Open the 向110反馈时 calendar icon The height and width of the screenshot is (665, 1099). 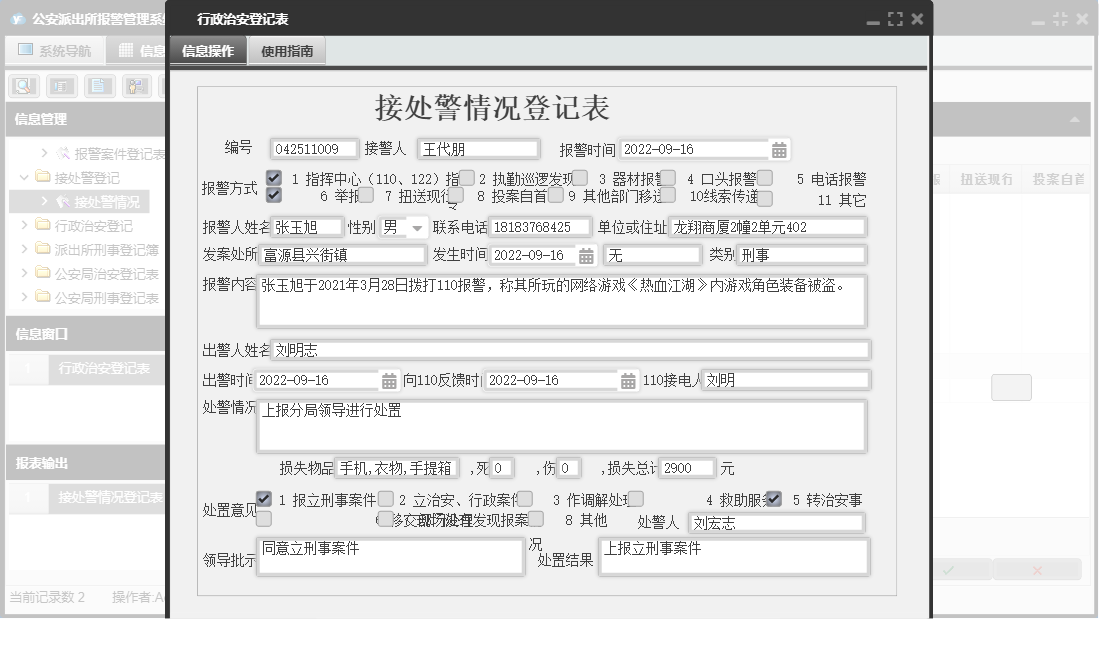coord(629,380)
